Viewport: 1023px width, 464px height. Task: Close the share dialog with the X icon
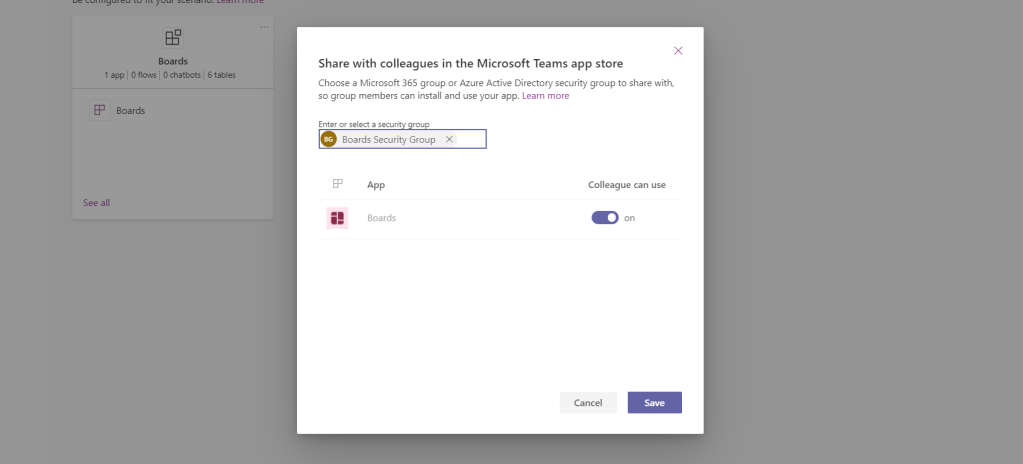(678, 50)
